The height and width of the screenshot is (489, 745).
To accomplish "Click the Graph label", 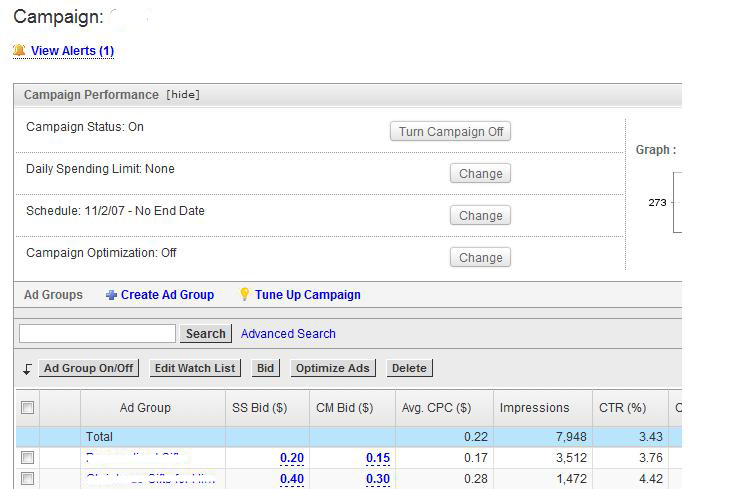I will tap(656, 150).
